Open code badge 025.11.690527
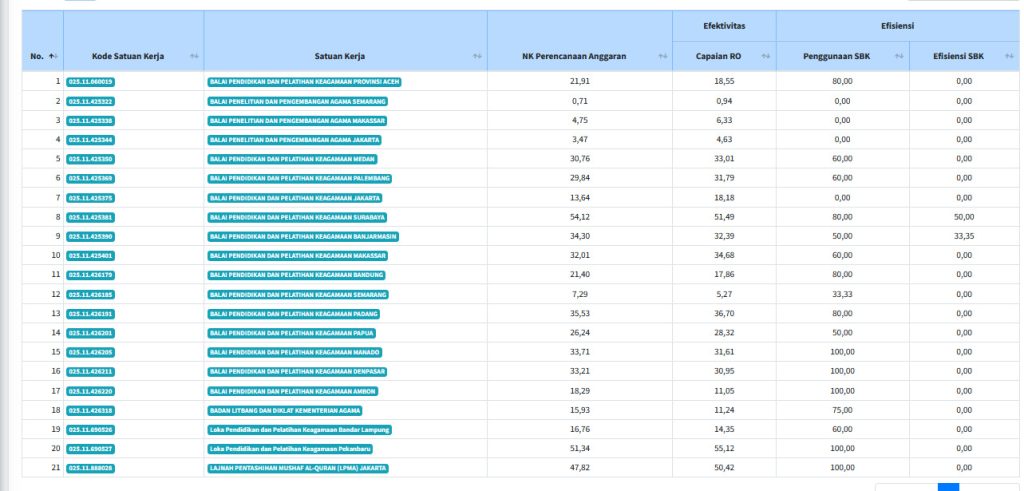 (91, 449)
